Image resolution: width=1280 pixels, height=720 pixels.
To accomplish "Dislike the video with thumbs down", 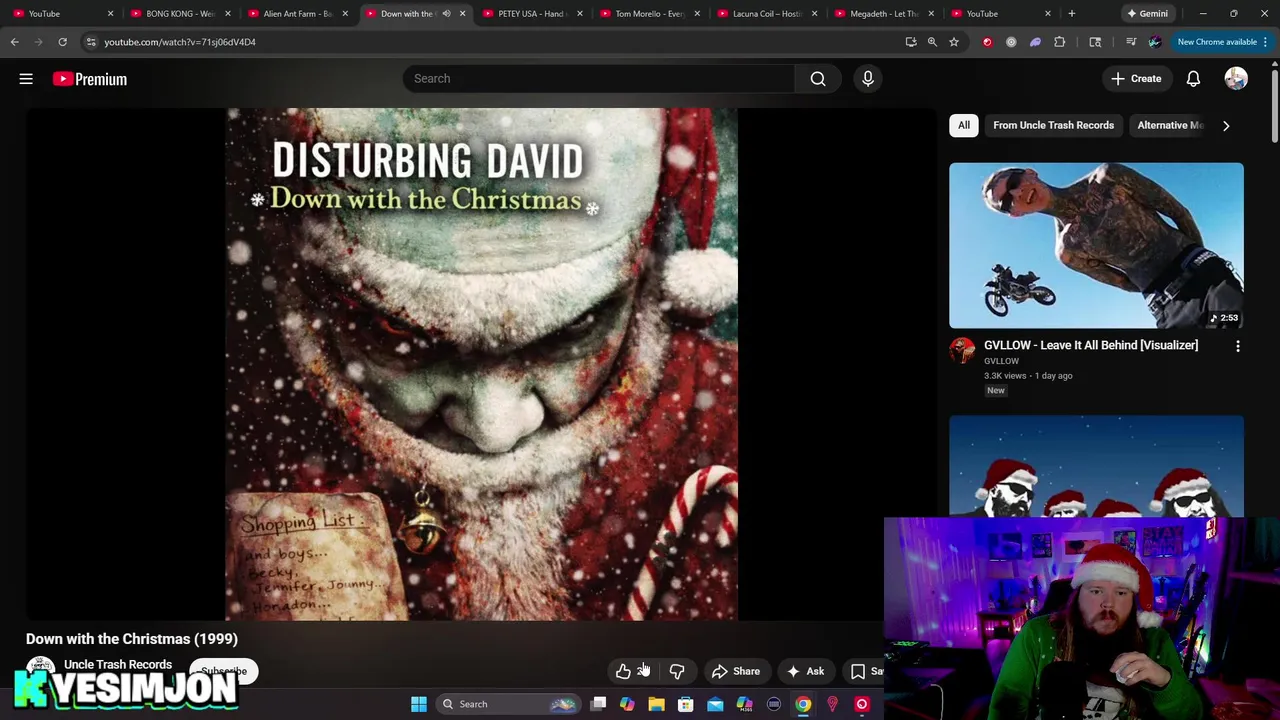I will 677,671.
